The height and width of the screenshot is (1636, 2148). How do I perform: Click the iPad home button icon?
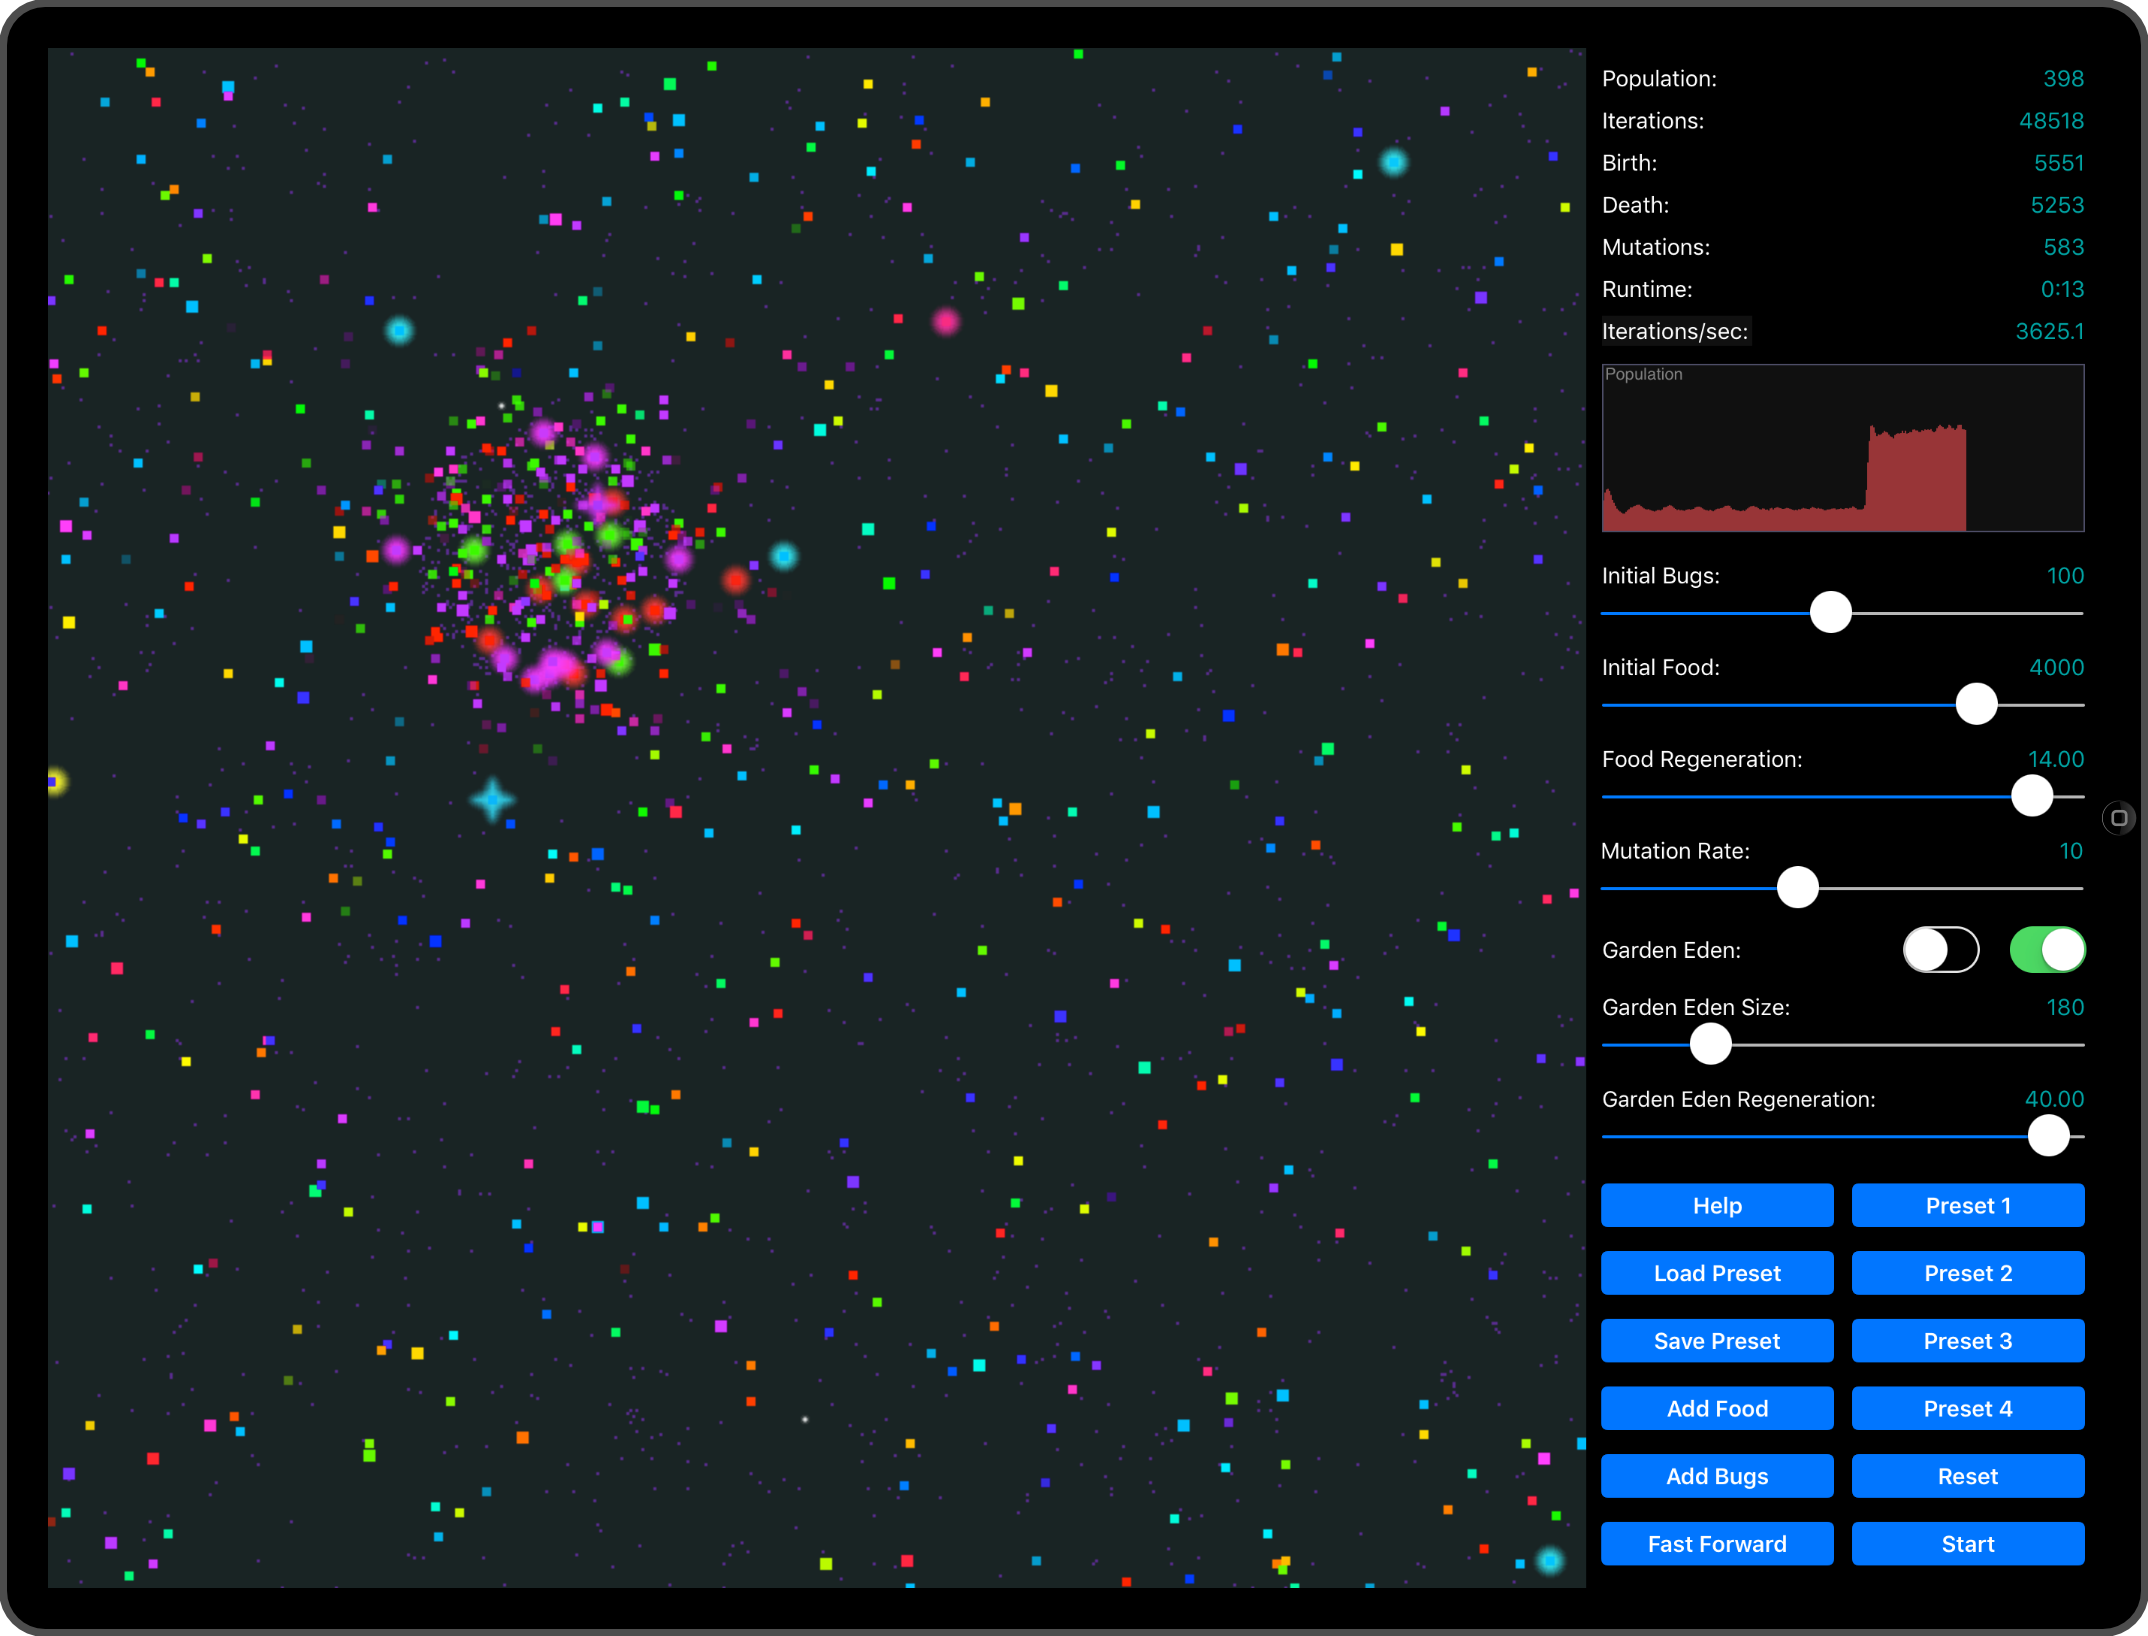[x=2118, y=818]
